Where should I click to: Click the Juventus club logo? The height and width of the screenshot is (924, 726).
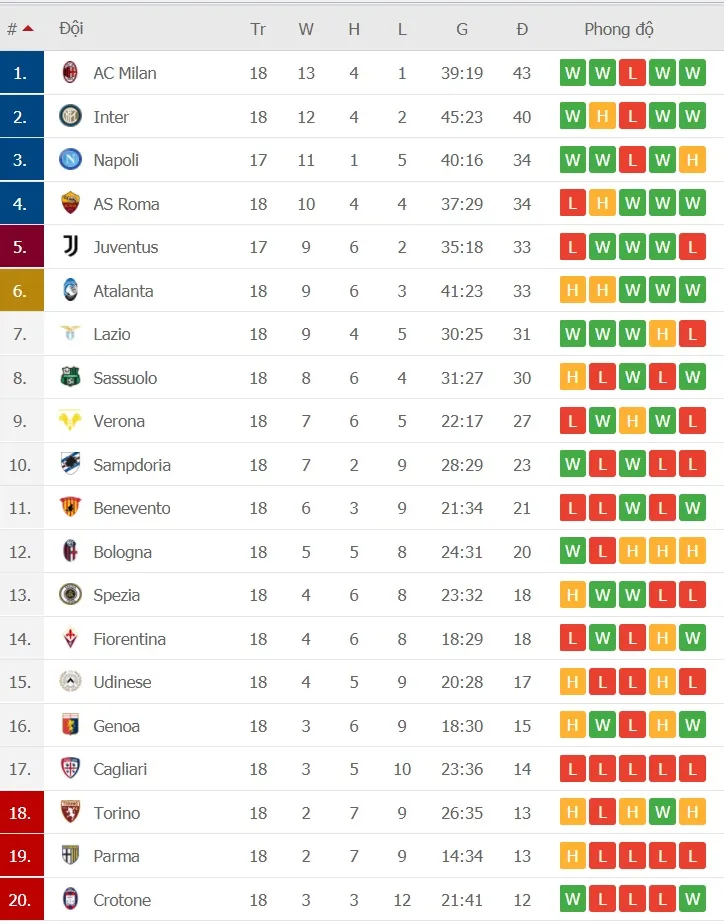(70, 247)
